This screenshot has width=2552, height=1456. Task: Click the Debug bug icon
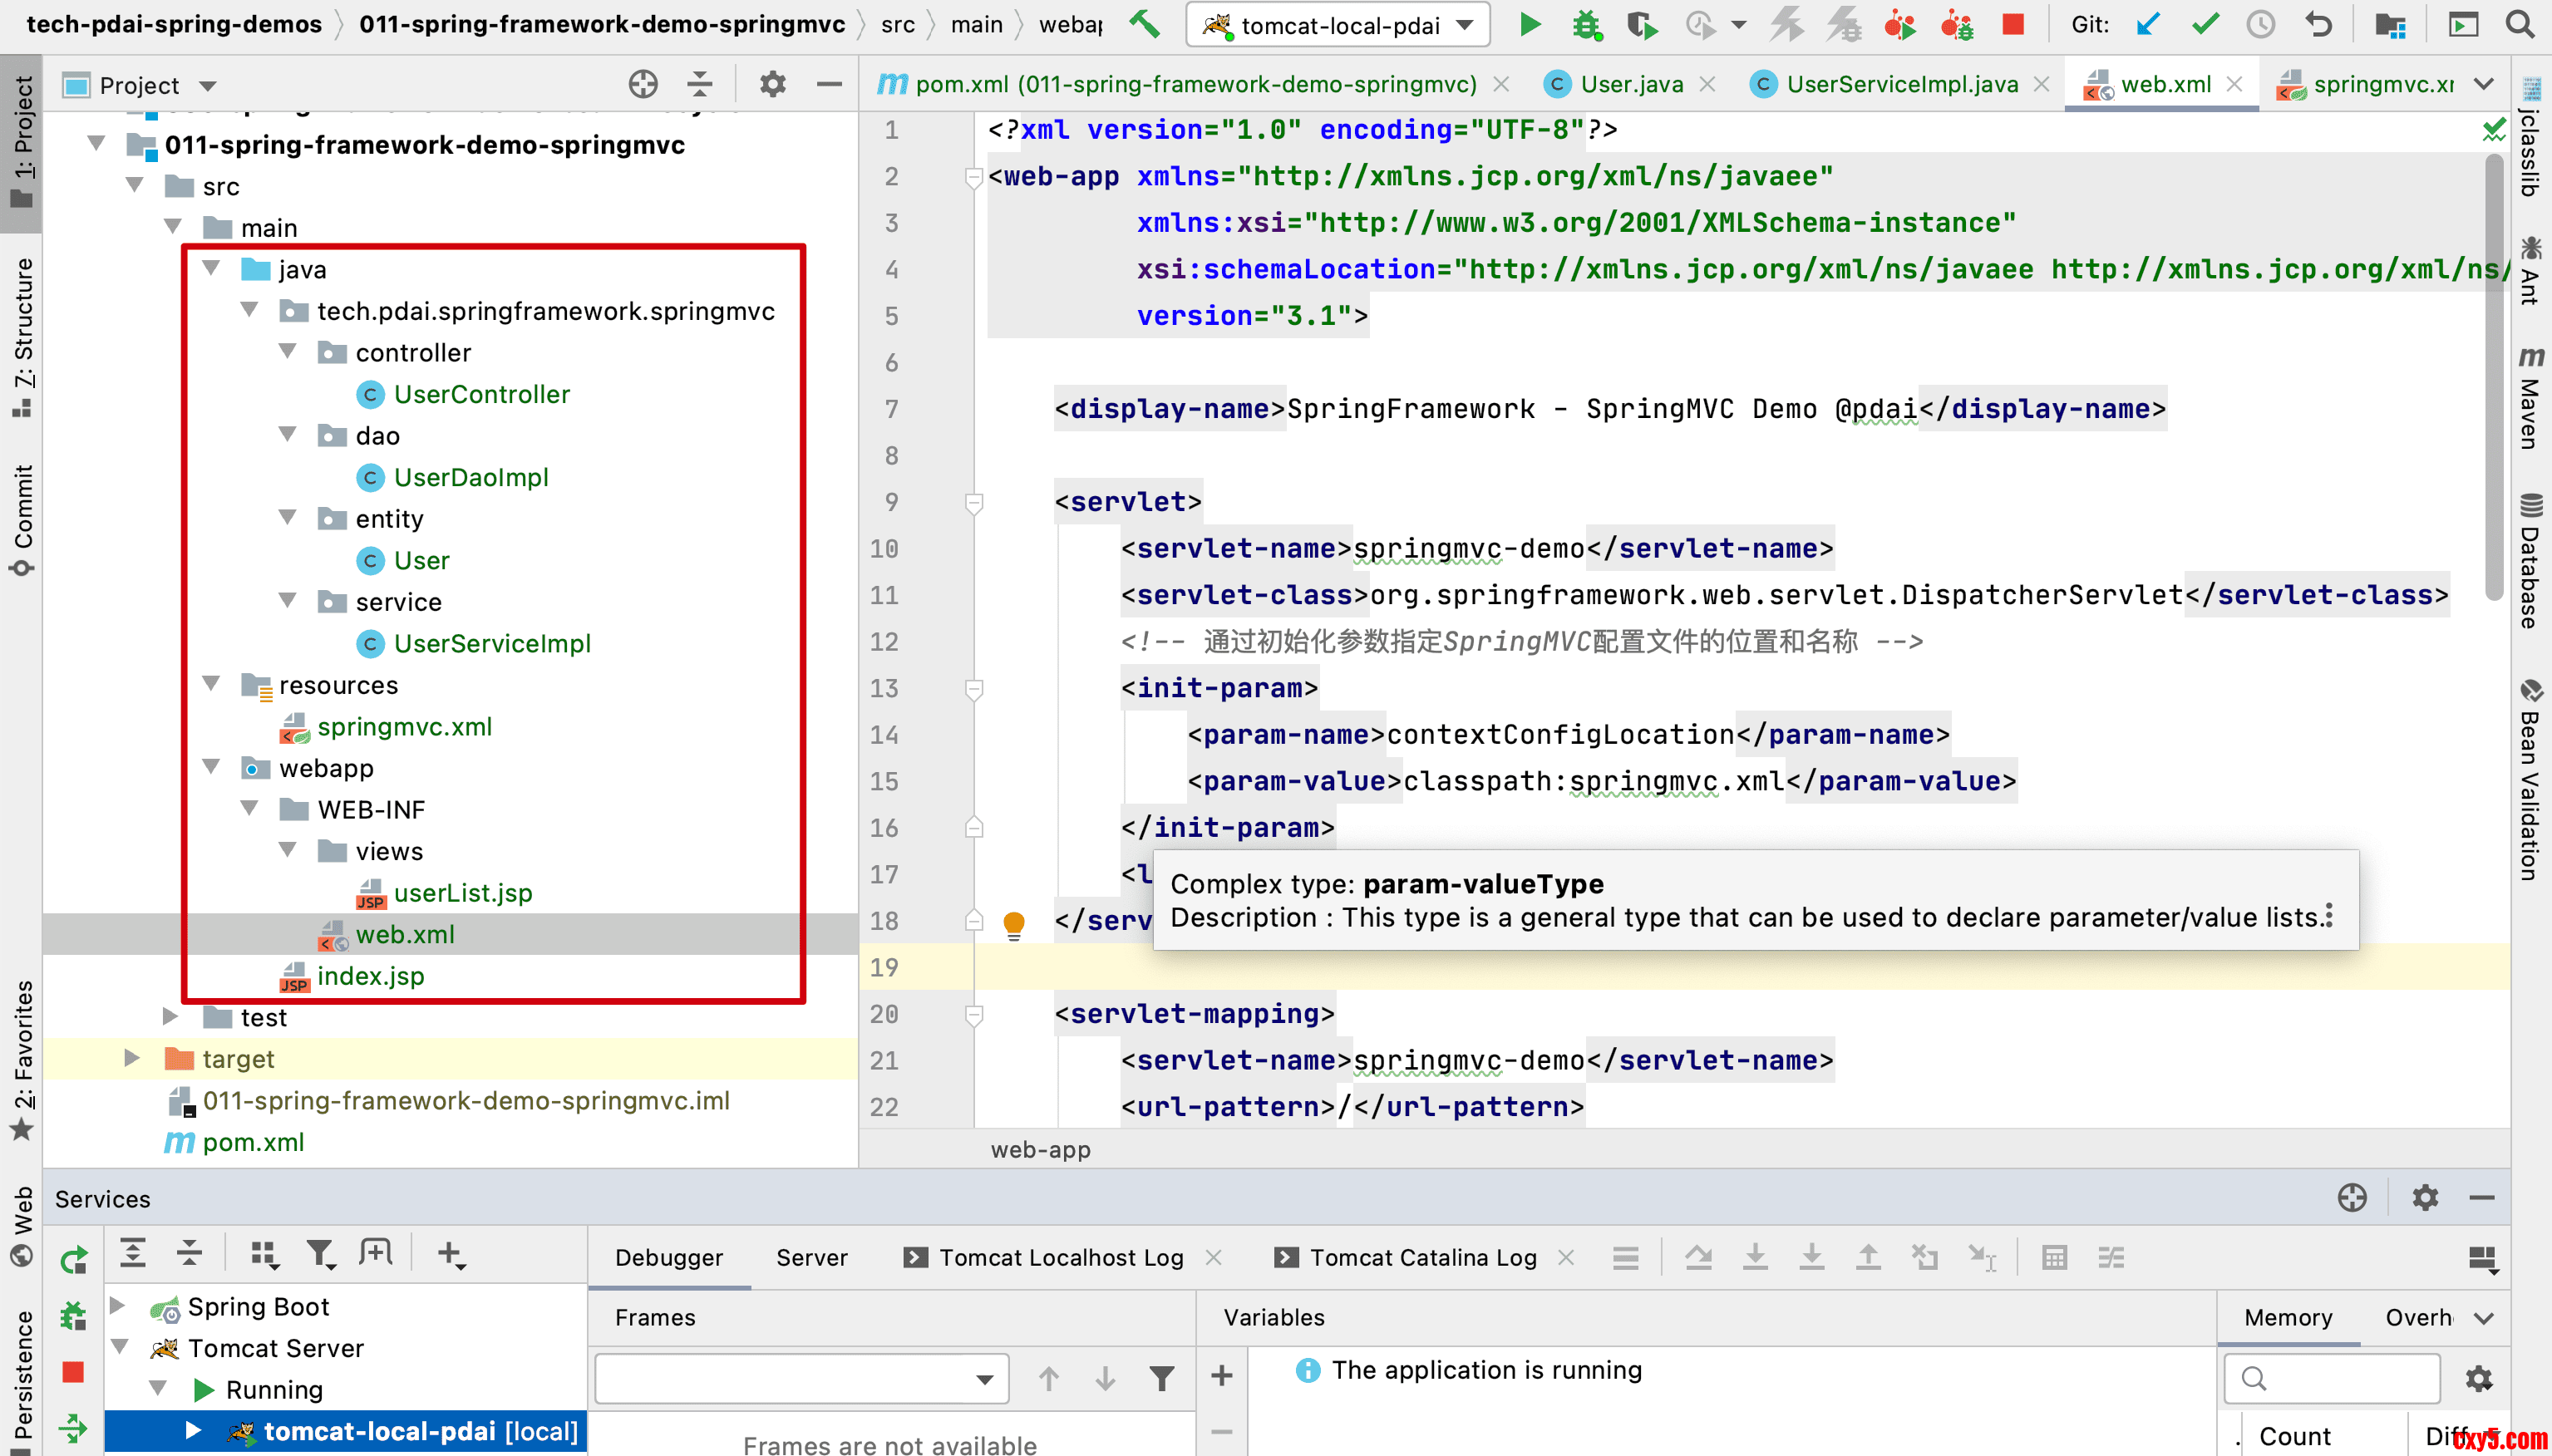point(1585,24)
